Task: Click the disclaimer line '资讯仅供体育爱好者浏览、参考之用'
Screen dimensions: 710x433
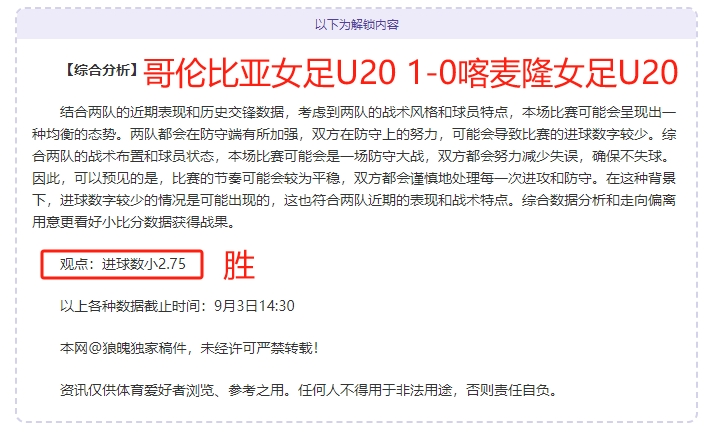Action: 309,390
